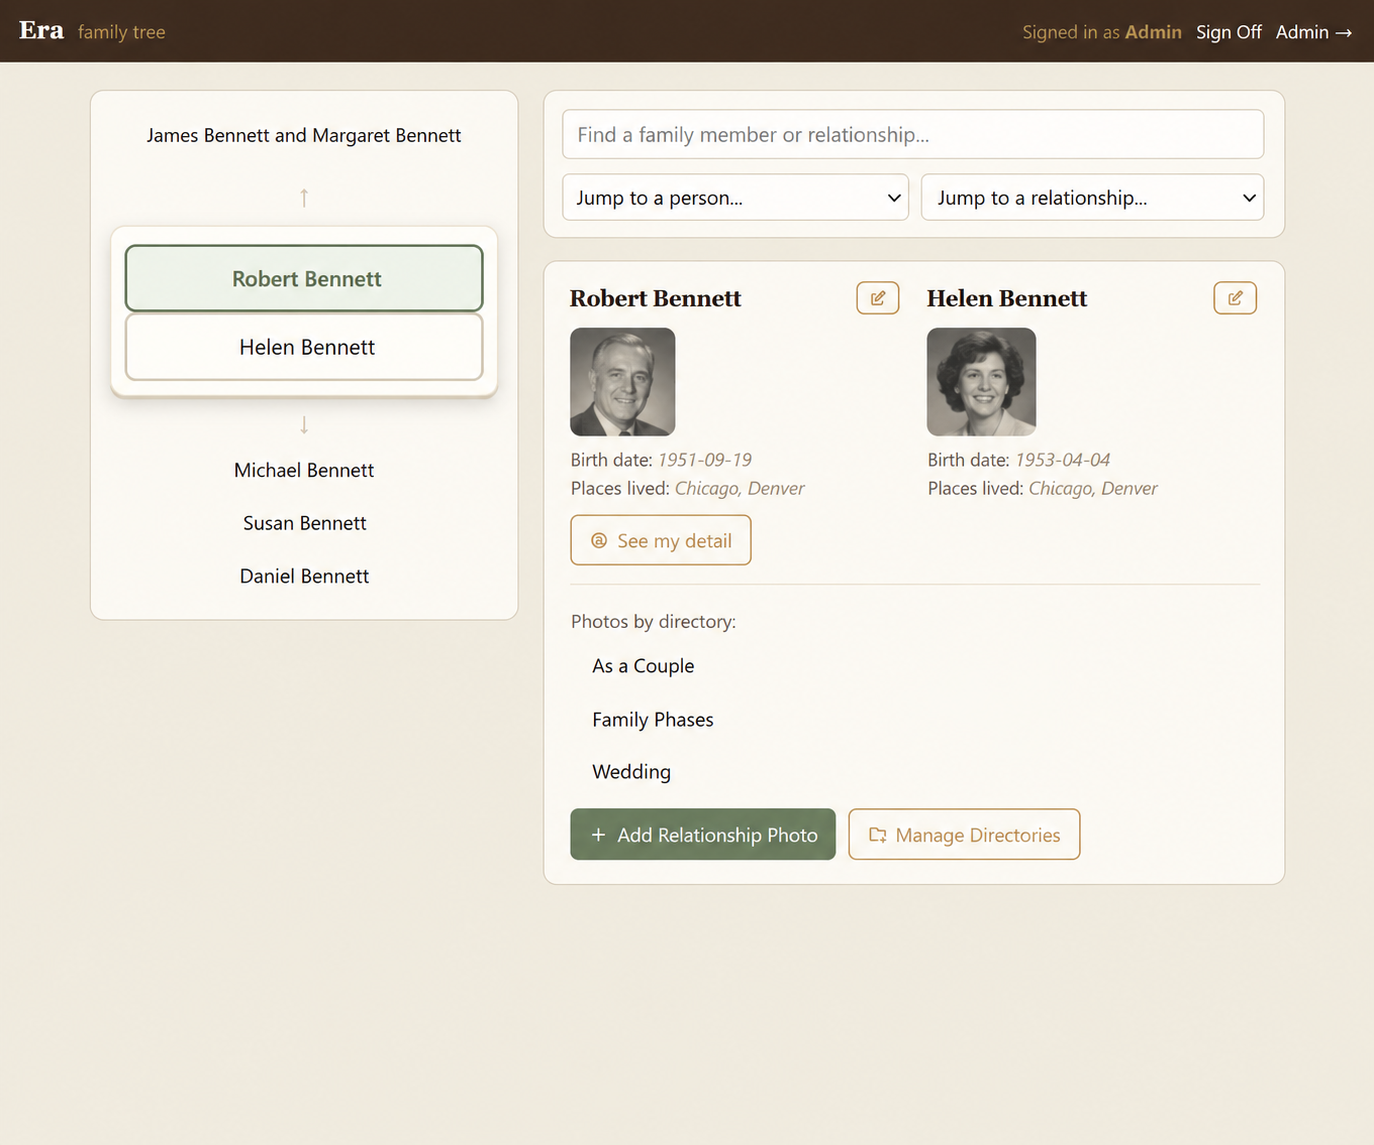Sign off from the account

[x=1229, y=32]
